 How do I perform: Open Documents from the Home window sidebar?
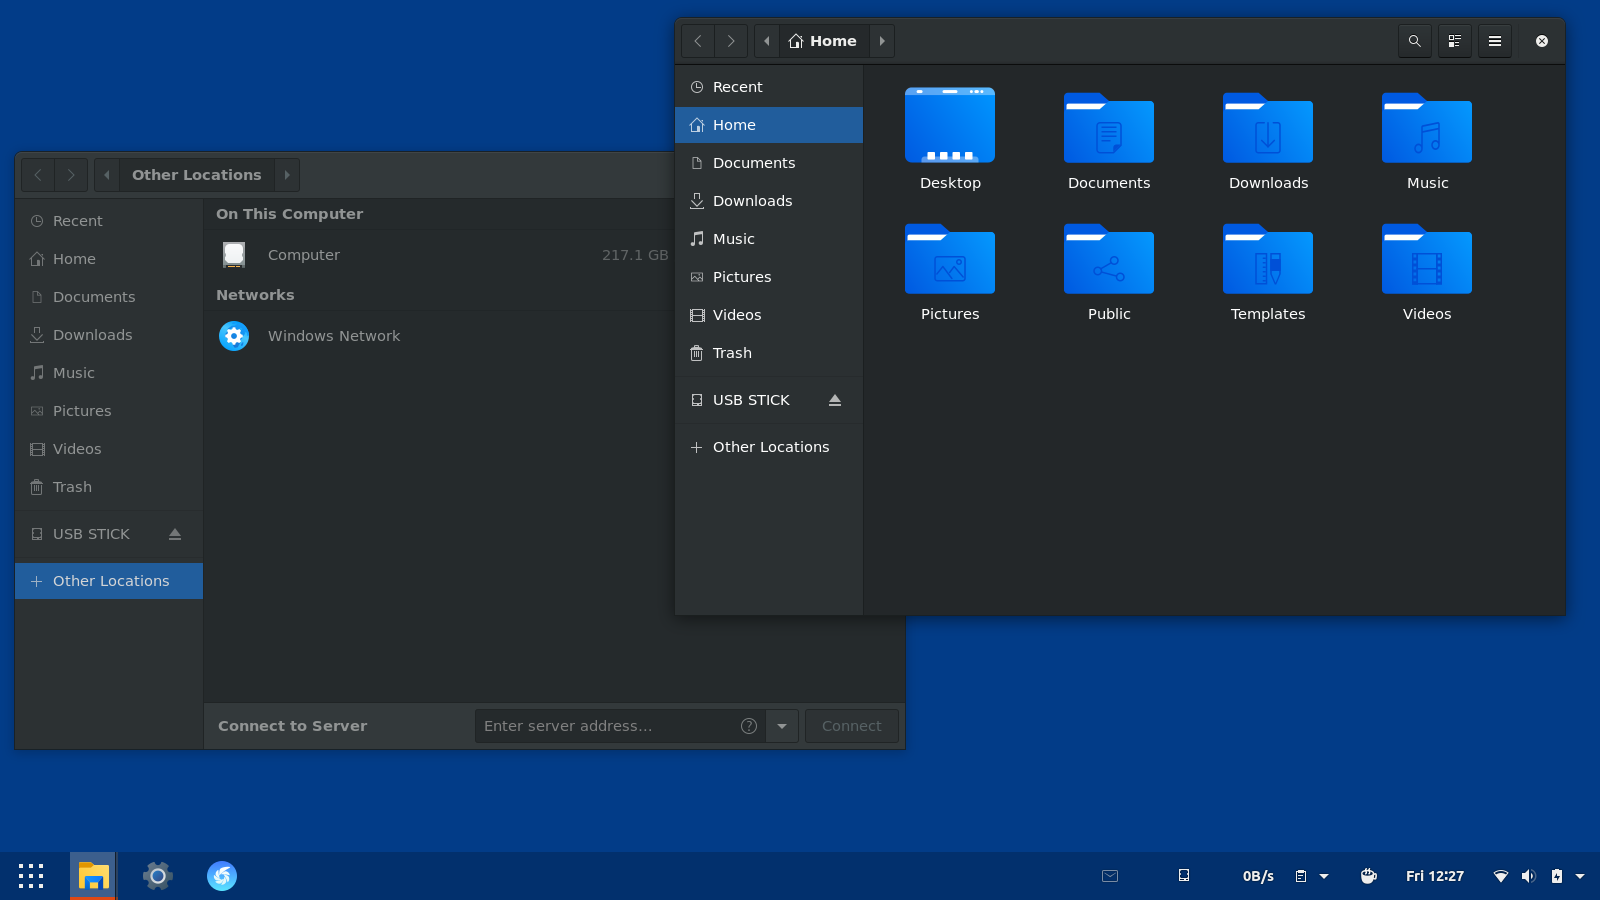click(754, 162)
